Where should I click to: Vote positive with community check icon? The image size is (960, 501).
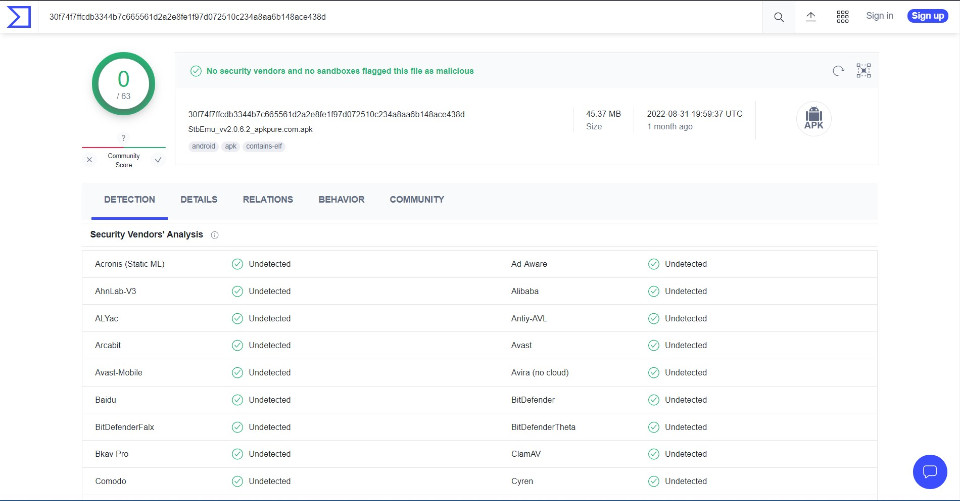(158, 160)
